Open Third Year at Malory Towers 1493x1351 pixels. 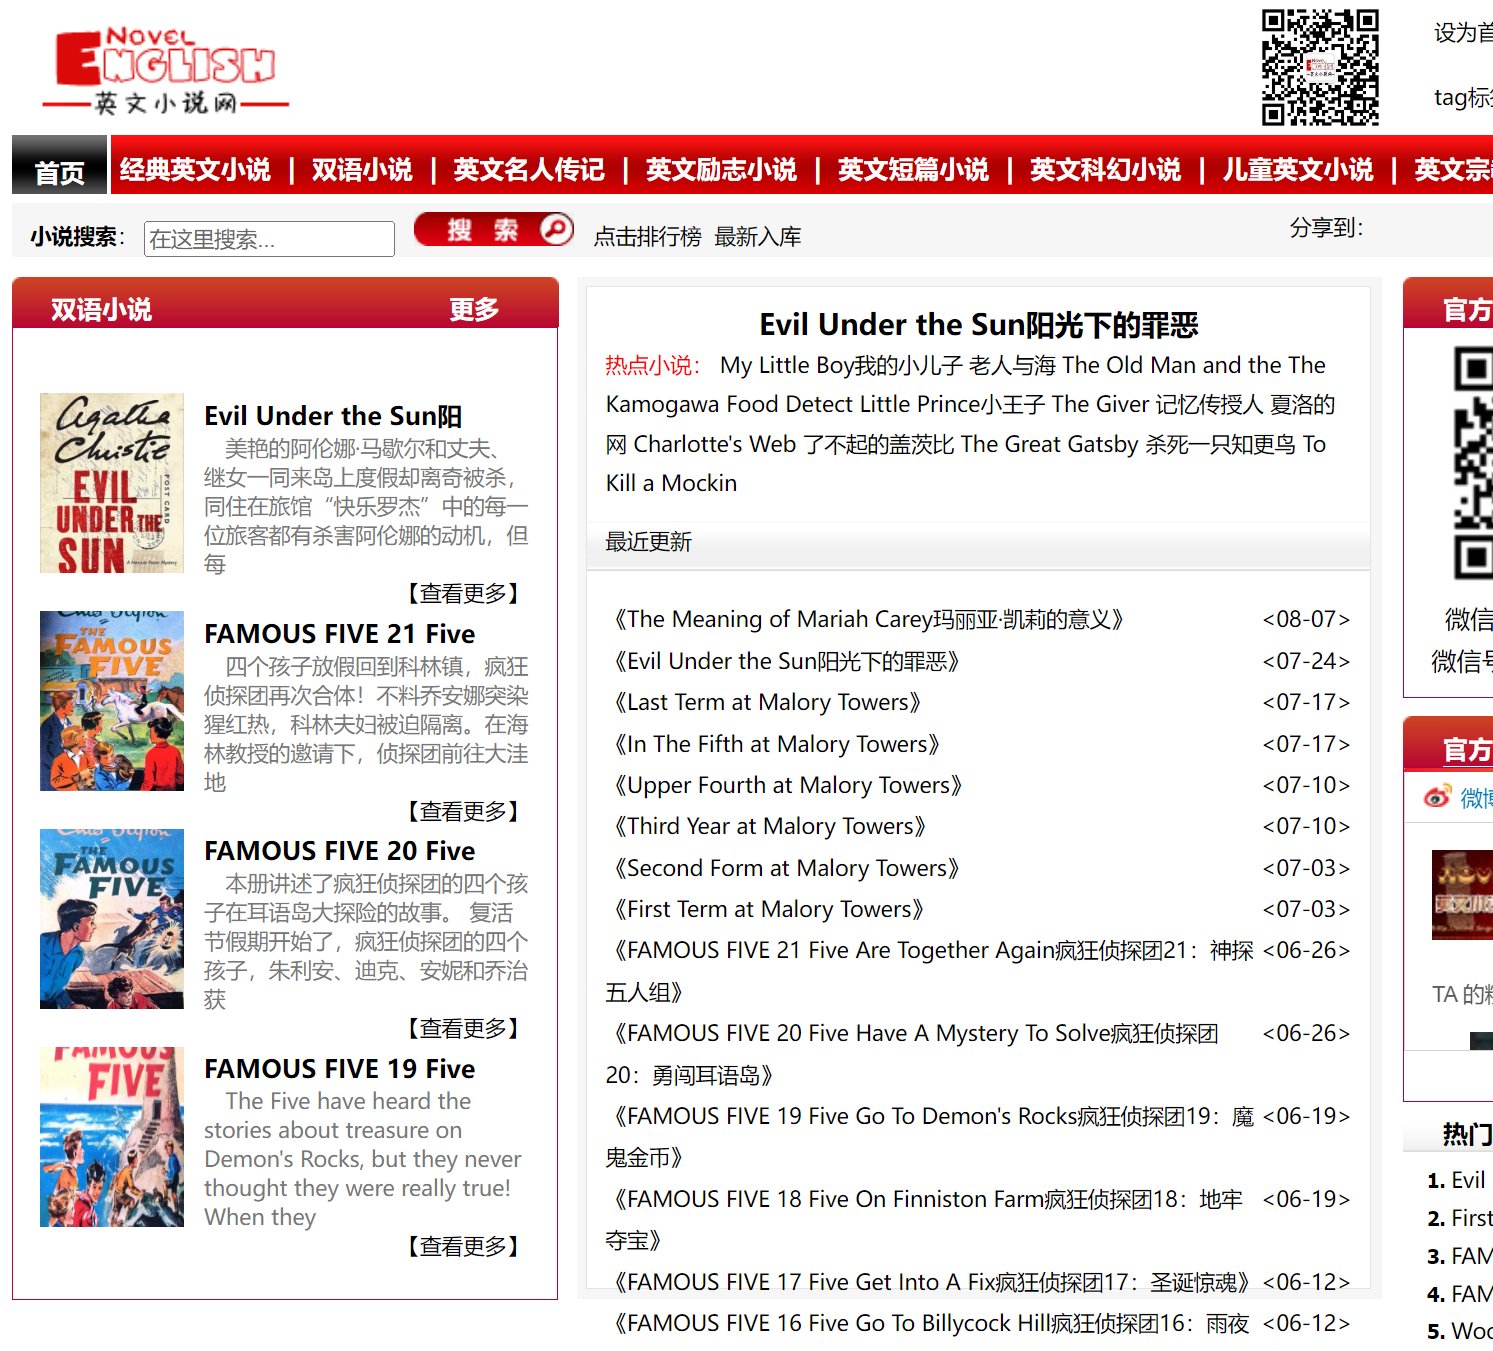coord(771,827)
